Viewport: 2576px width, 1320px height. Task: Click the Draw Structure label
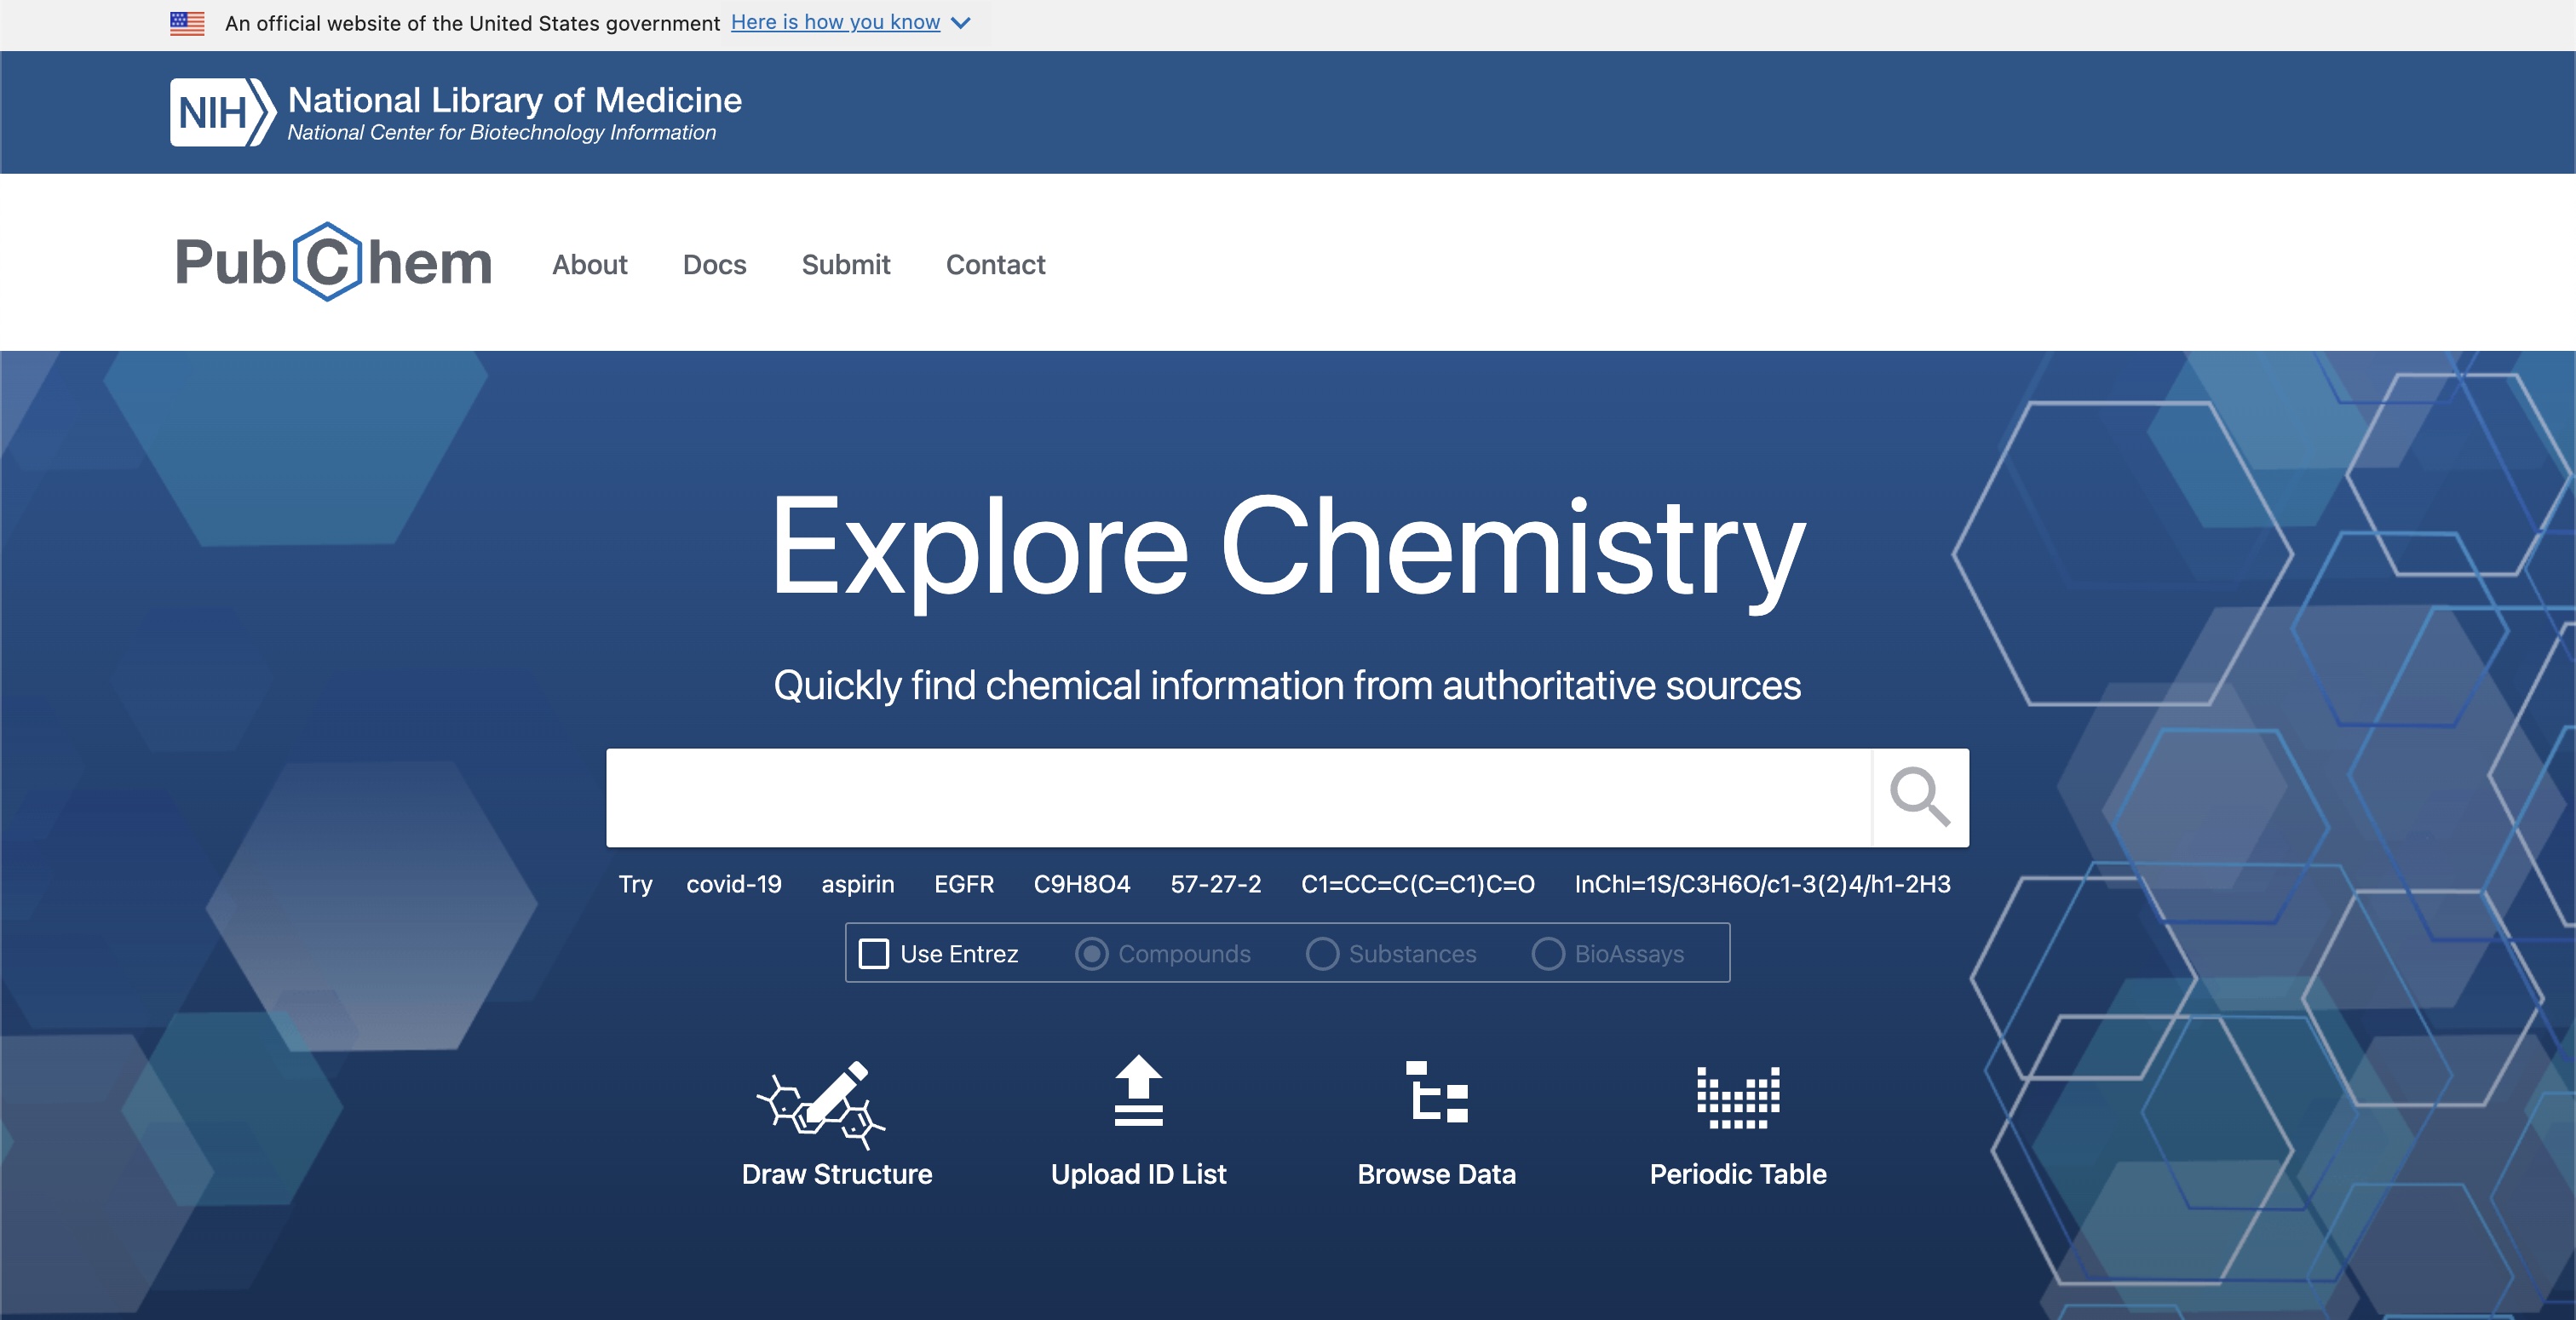[x=837, y=1175]
